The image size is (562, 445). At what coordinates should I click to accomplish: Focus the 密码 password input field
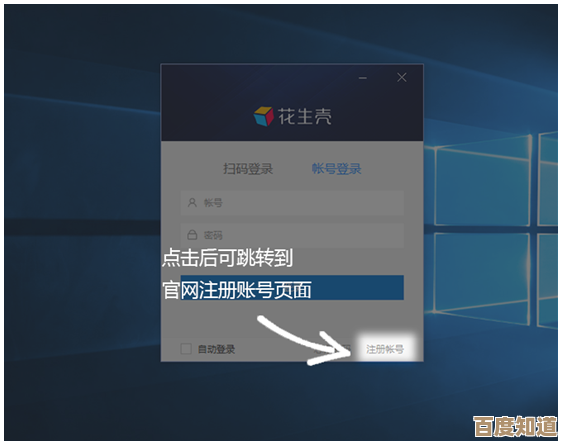pos(292,235)
